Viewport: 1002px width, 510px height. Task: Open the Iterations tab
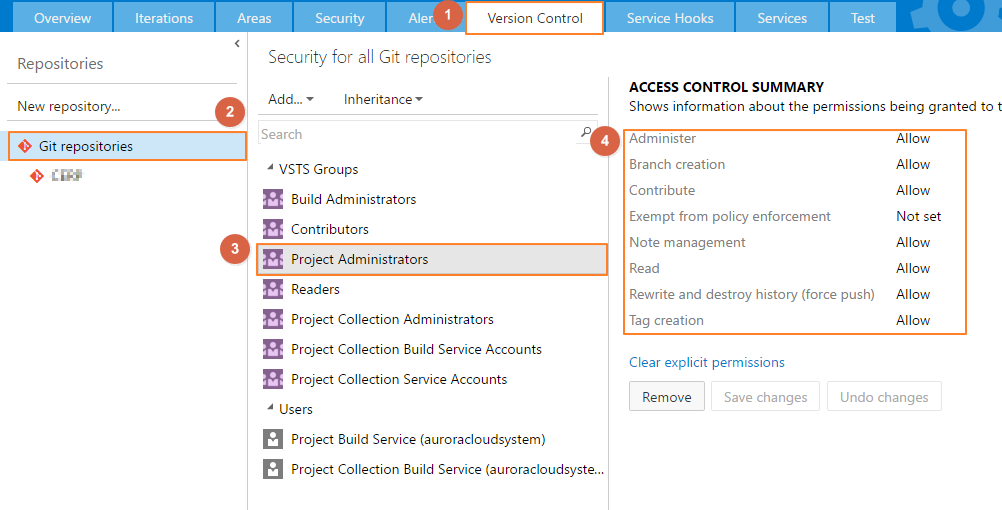tap(164, 18)
